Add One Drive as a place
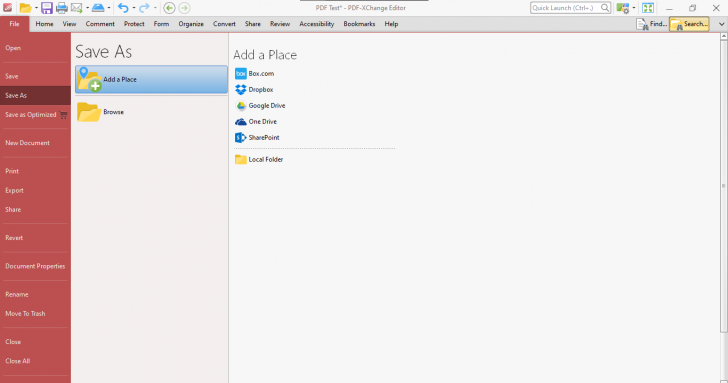Viewport: 728px width, 383px height. click(256, 122)
